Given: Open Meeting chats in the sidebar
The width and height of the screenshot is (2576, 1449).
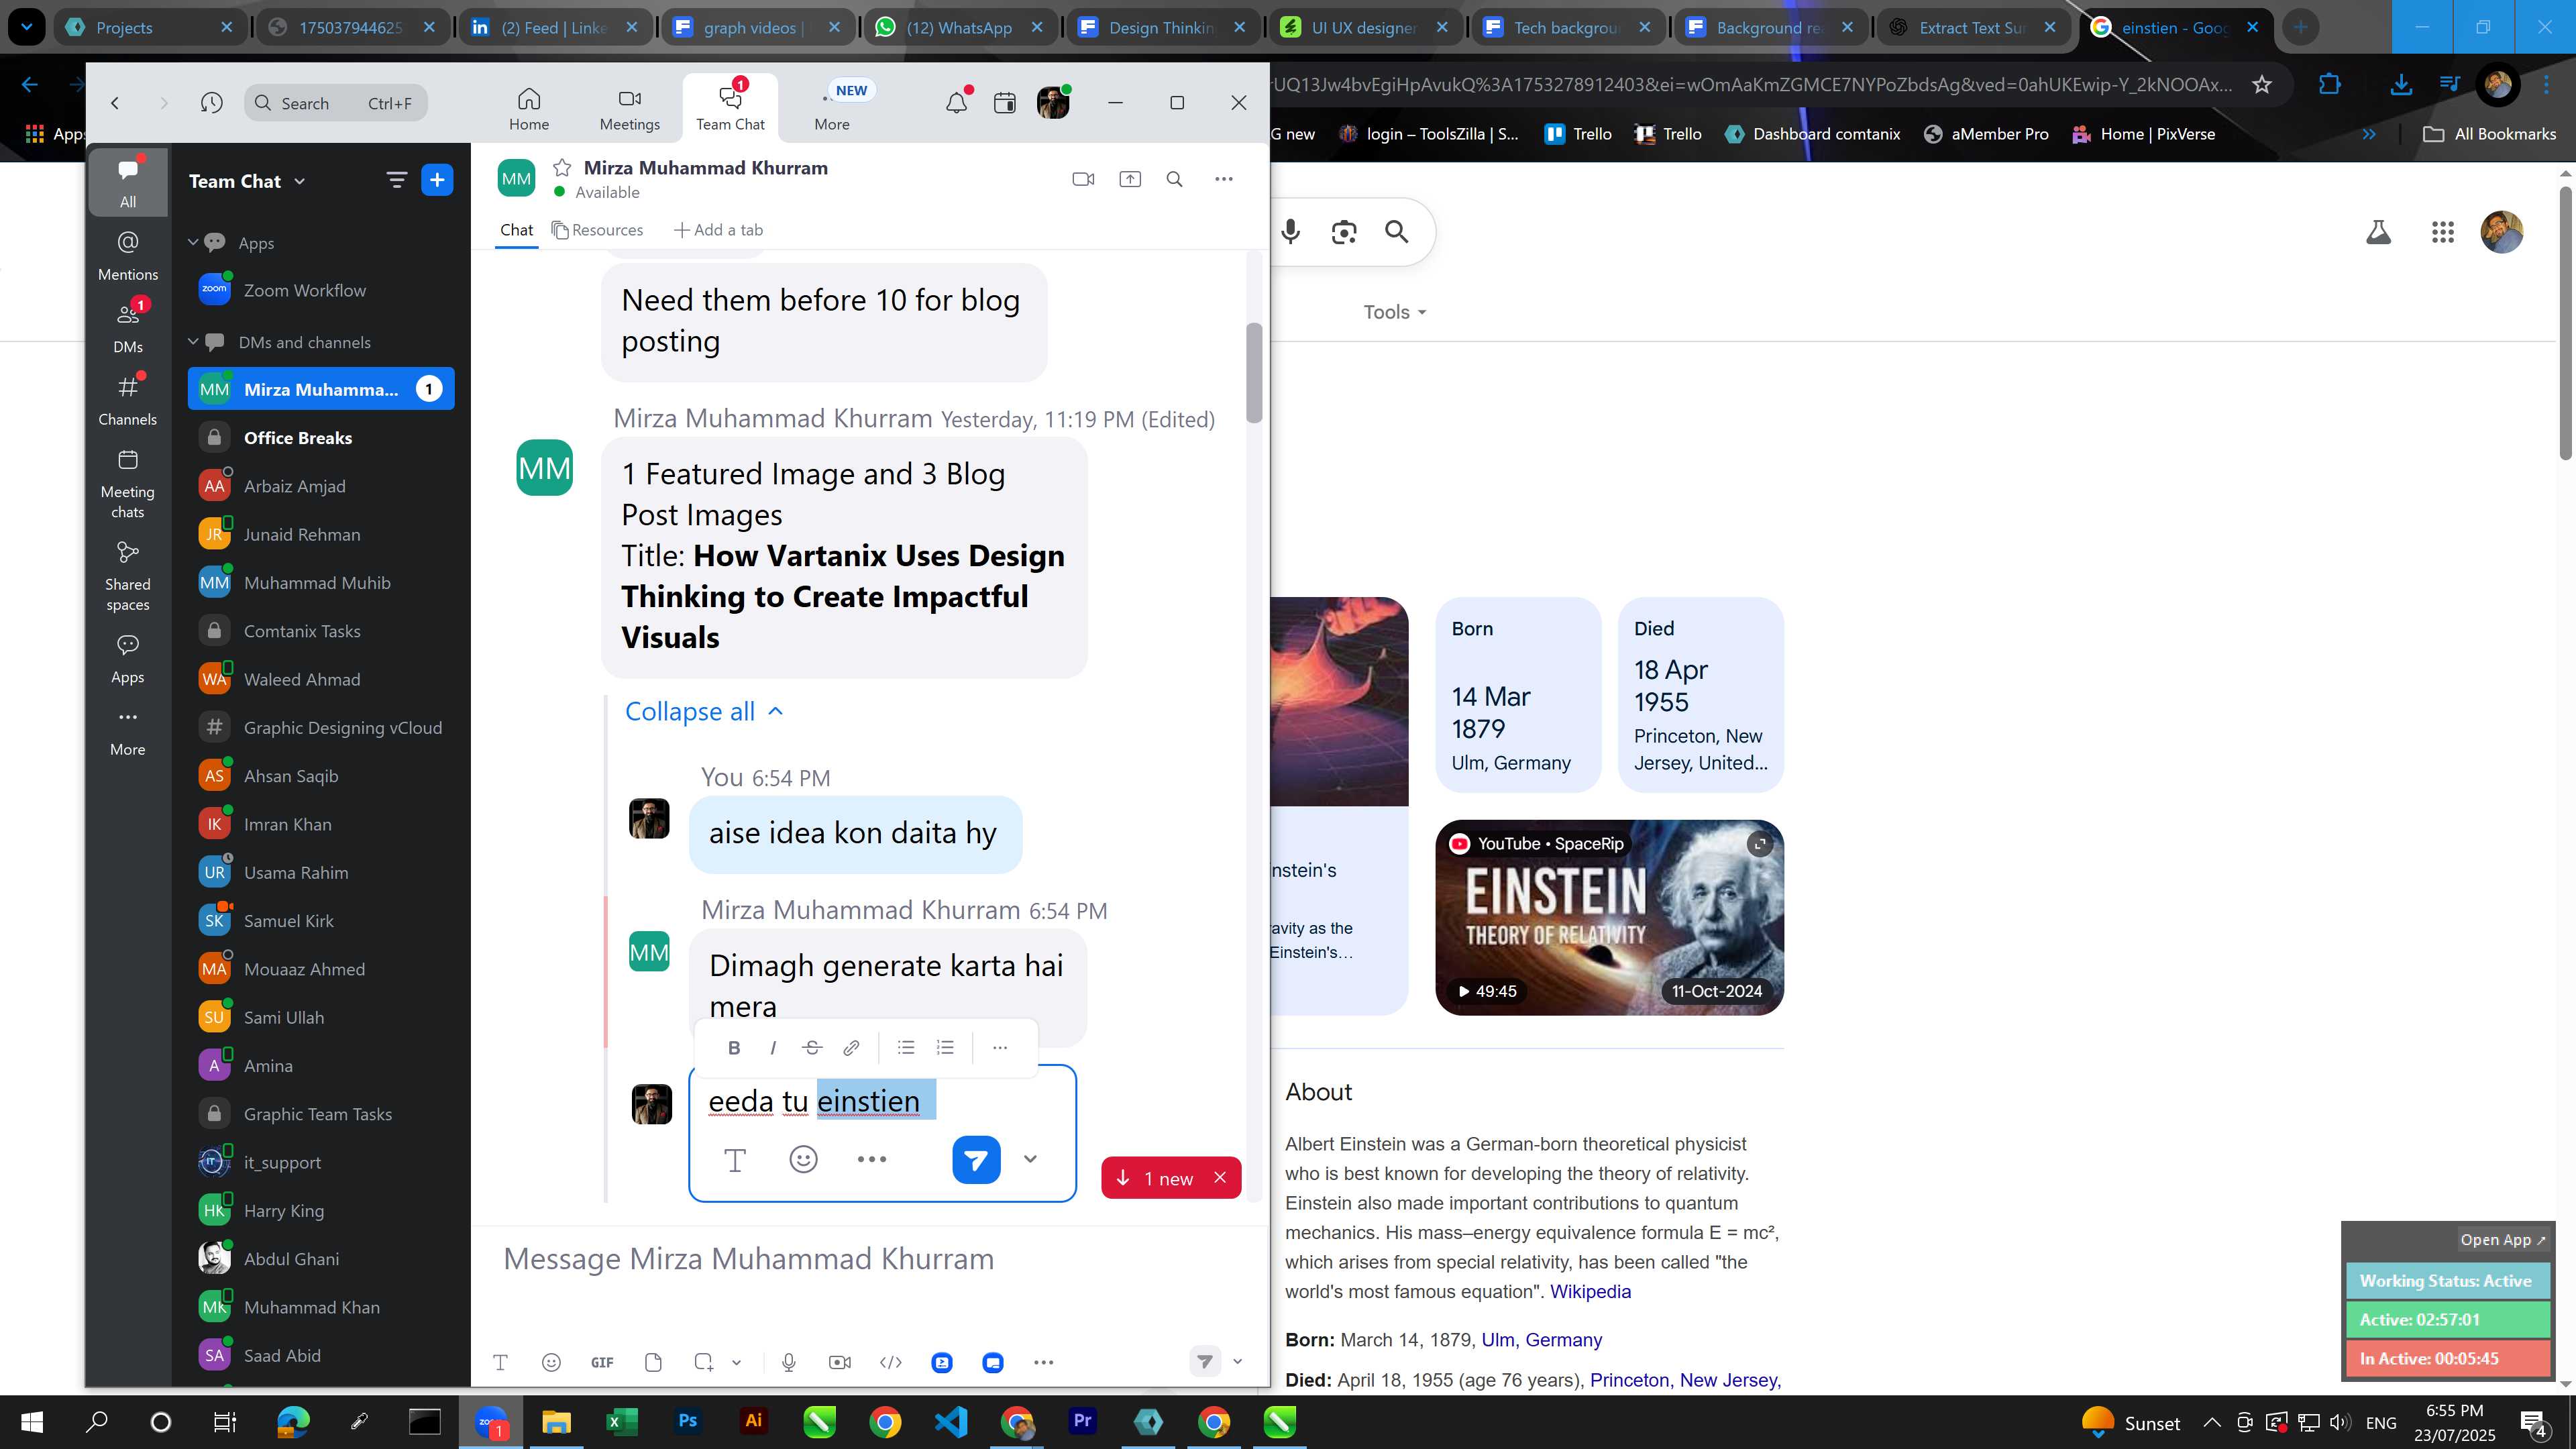Looking at the screenshot, I should (128, 484).
